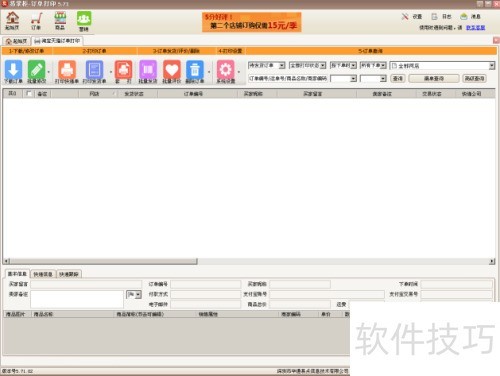Screen dimensions: 500x376
Task: Open first empty dropdown next to search field
Action: pyautogui.click(x=344, y=79)
